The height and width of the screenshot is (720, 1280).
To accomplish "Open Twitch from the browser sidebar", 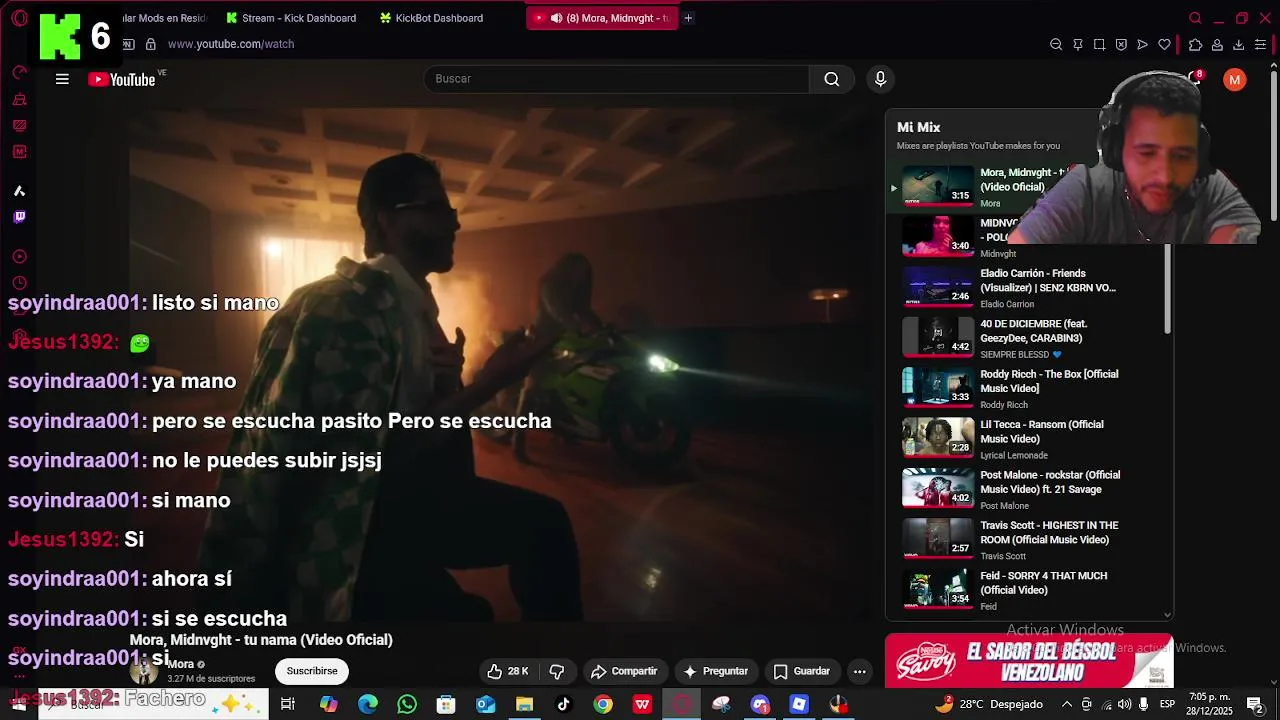I will [x=19, y=217].
